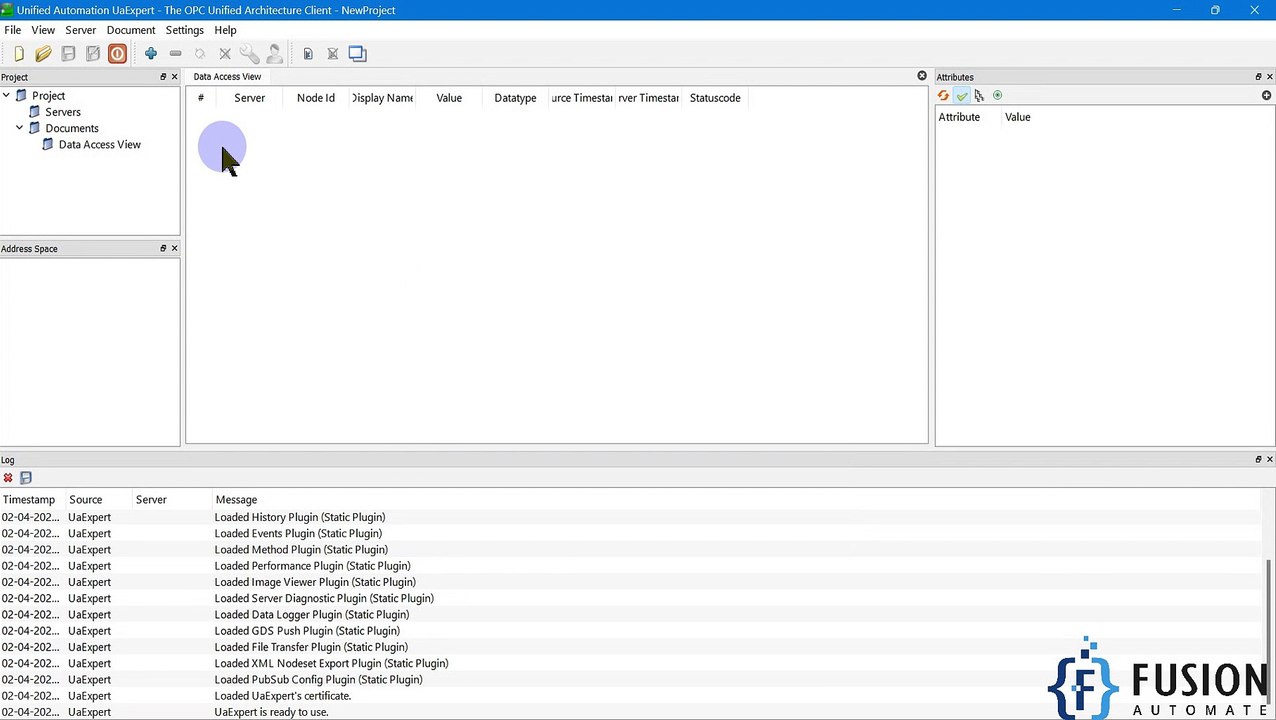Open the View menu
The image size is (1276, 720).
tap(43, 30)
